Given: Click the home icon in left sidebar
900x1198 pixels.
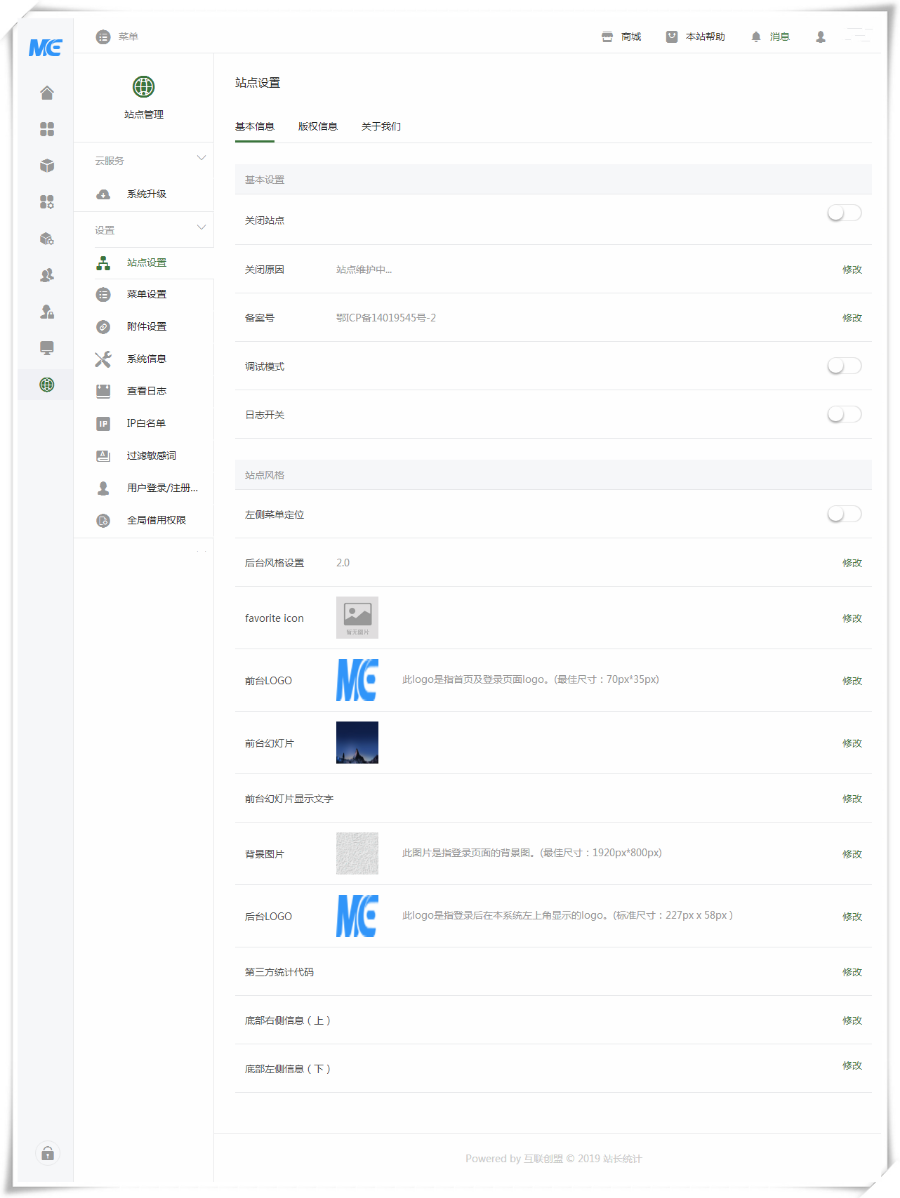Looking at the screenshot, I should pos(47,93).
